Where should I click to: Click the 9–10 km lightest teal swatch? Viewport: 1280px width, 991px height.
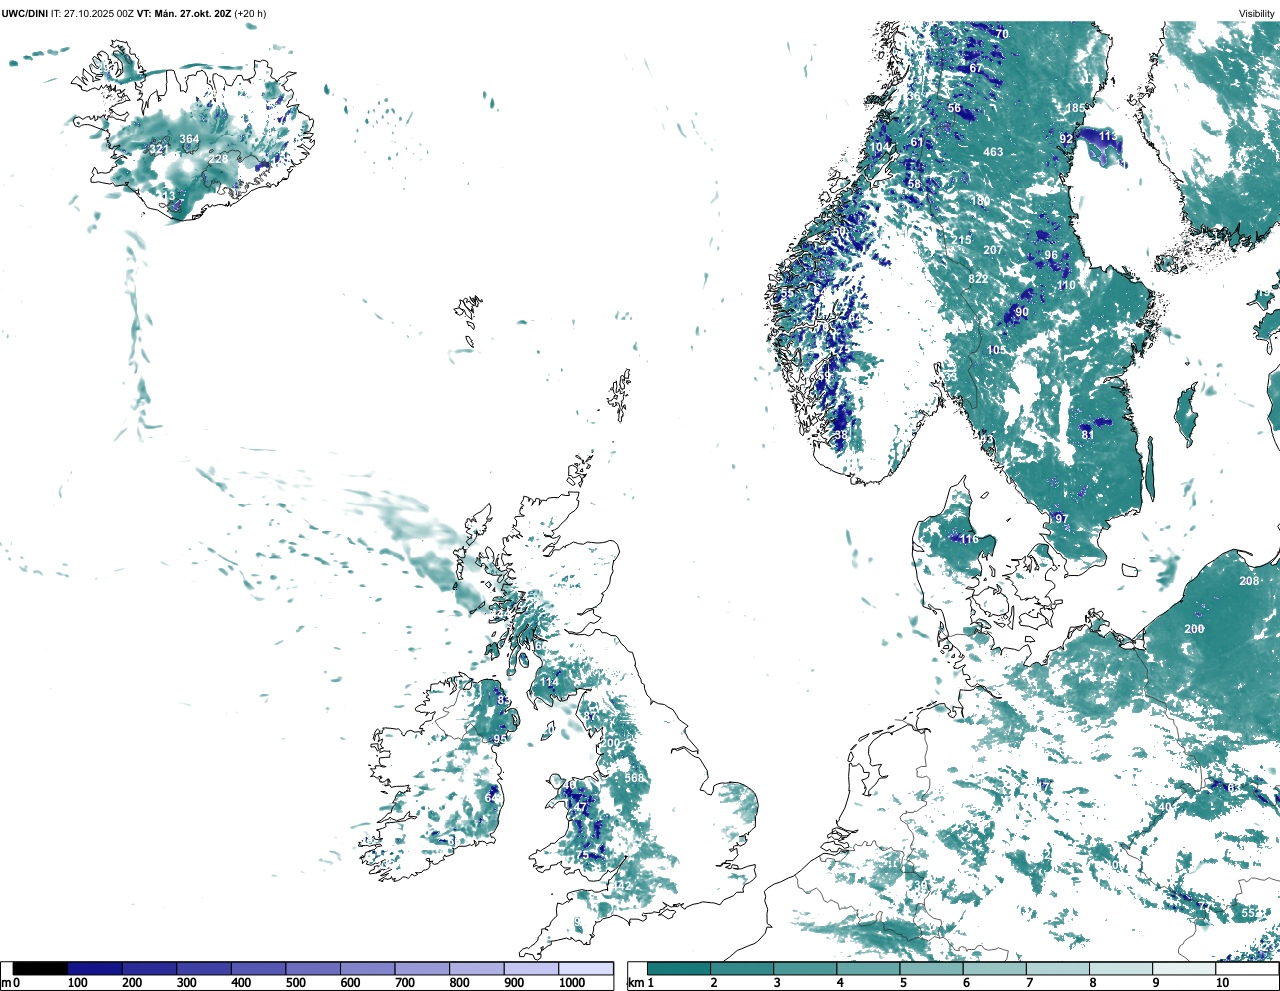click(1185, 968)
